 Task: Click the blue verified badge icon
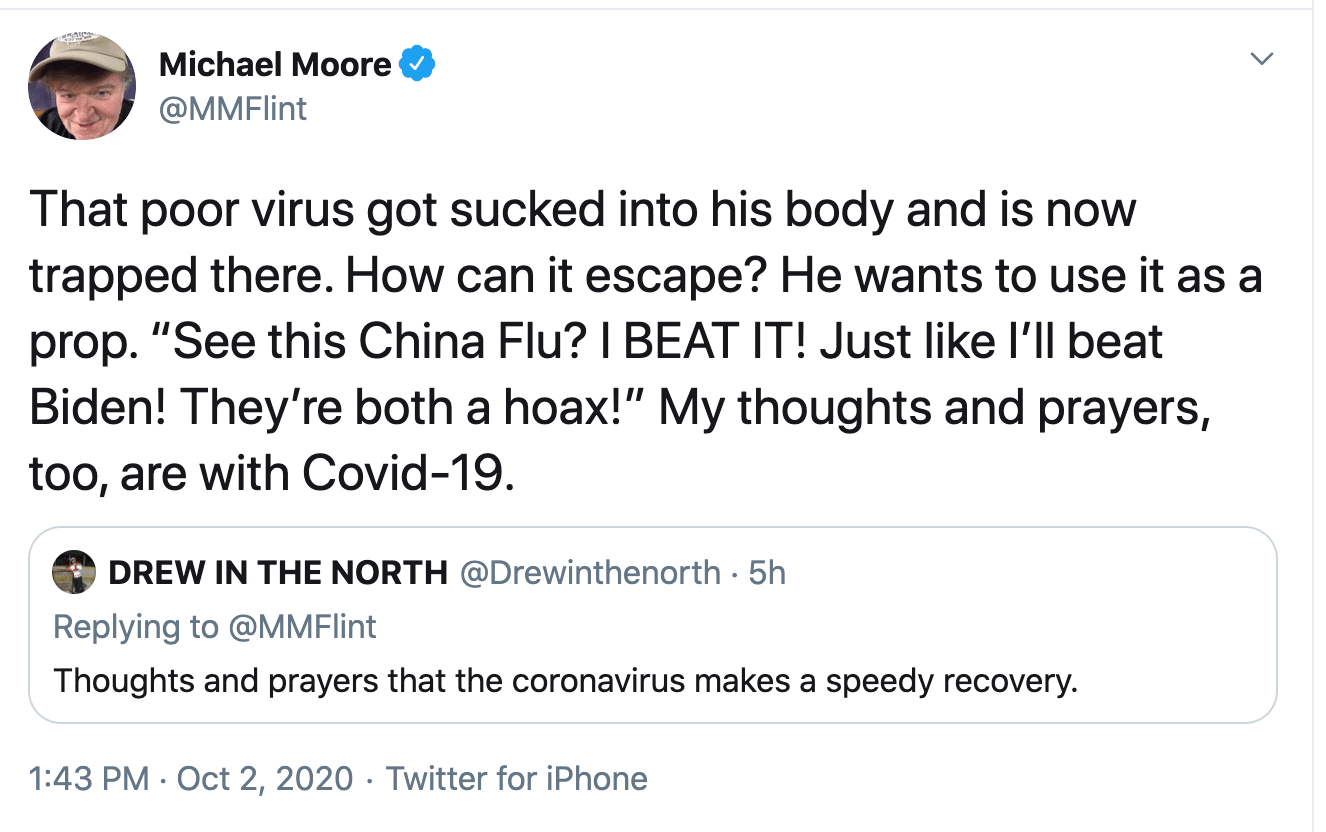pyautogui.click(x=416, y=65)
